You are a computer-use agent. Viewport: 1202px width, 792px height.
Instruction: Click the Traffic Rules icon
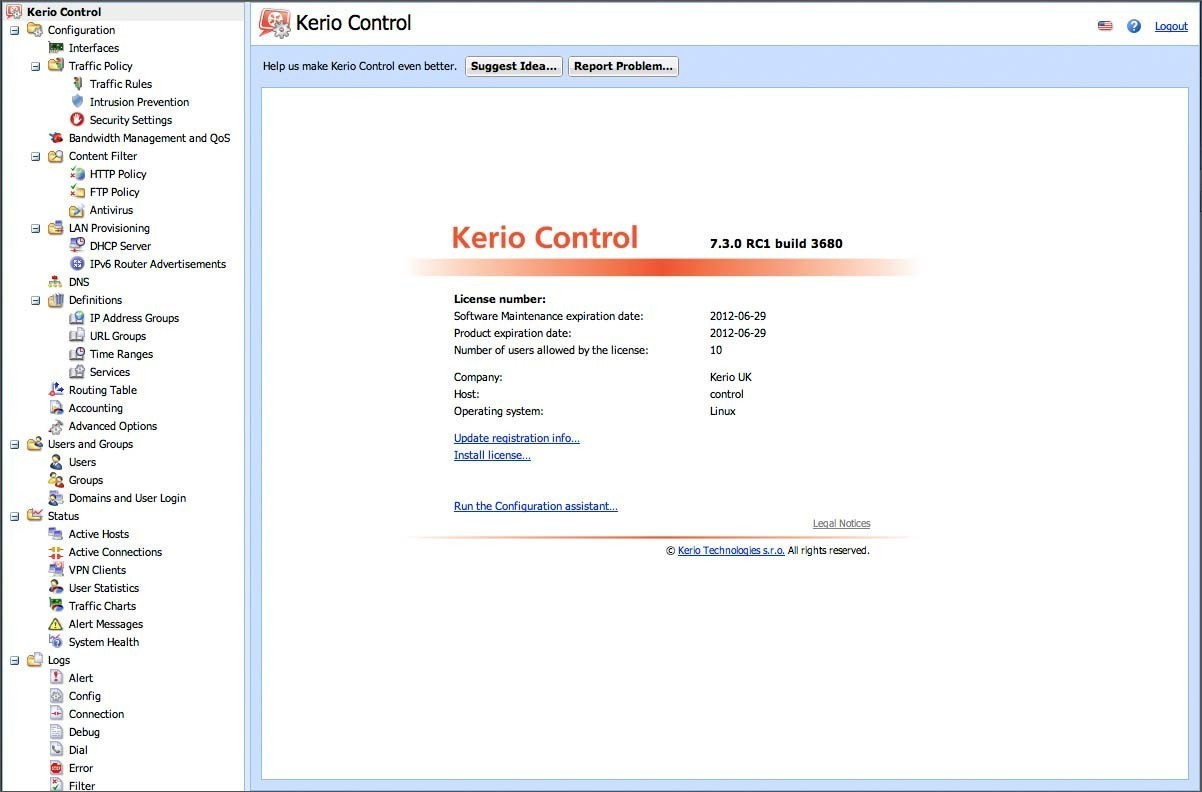77,84
